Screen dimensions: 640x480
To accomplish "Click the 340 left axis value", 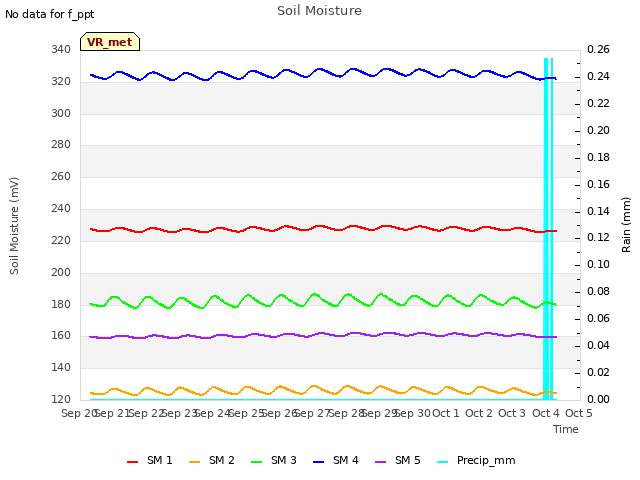I will point(61,49).
